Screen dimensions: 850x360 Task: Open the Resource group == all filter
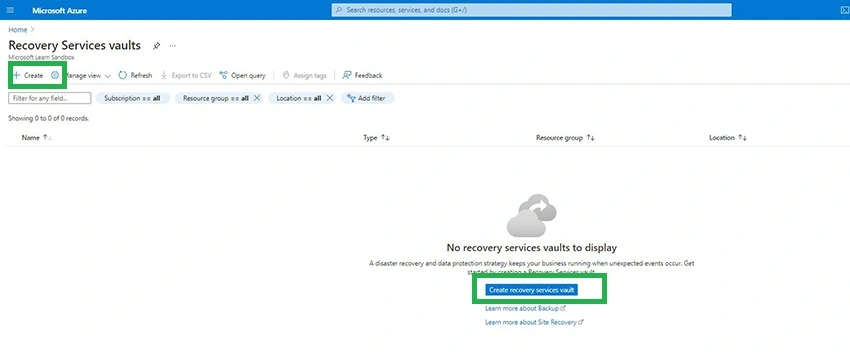[x=216, y=98]
